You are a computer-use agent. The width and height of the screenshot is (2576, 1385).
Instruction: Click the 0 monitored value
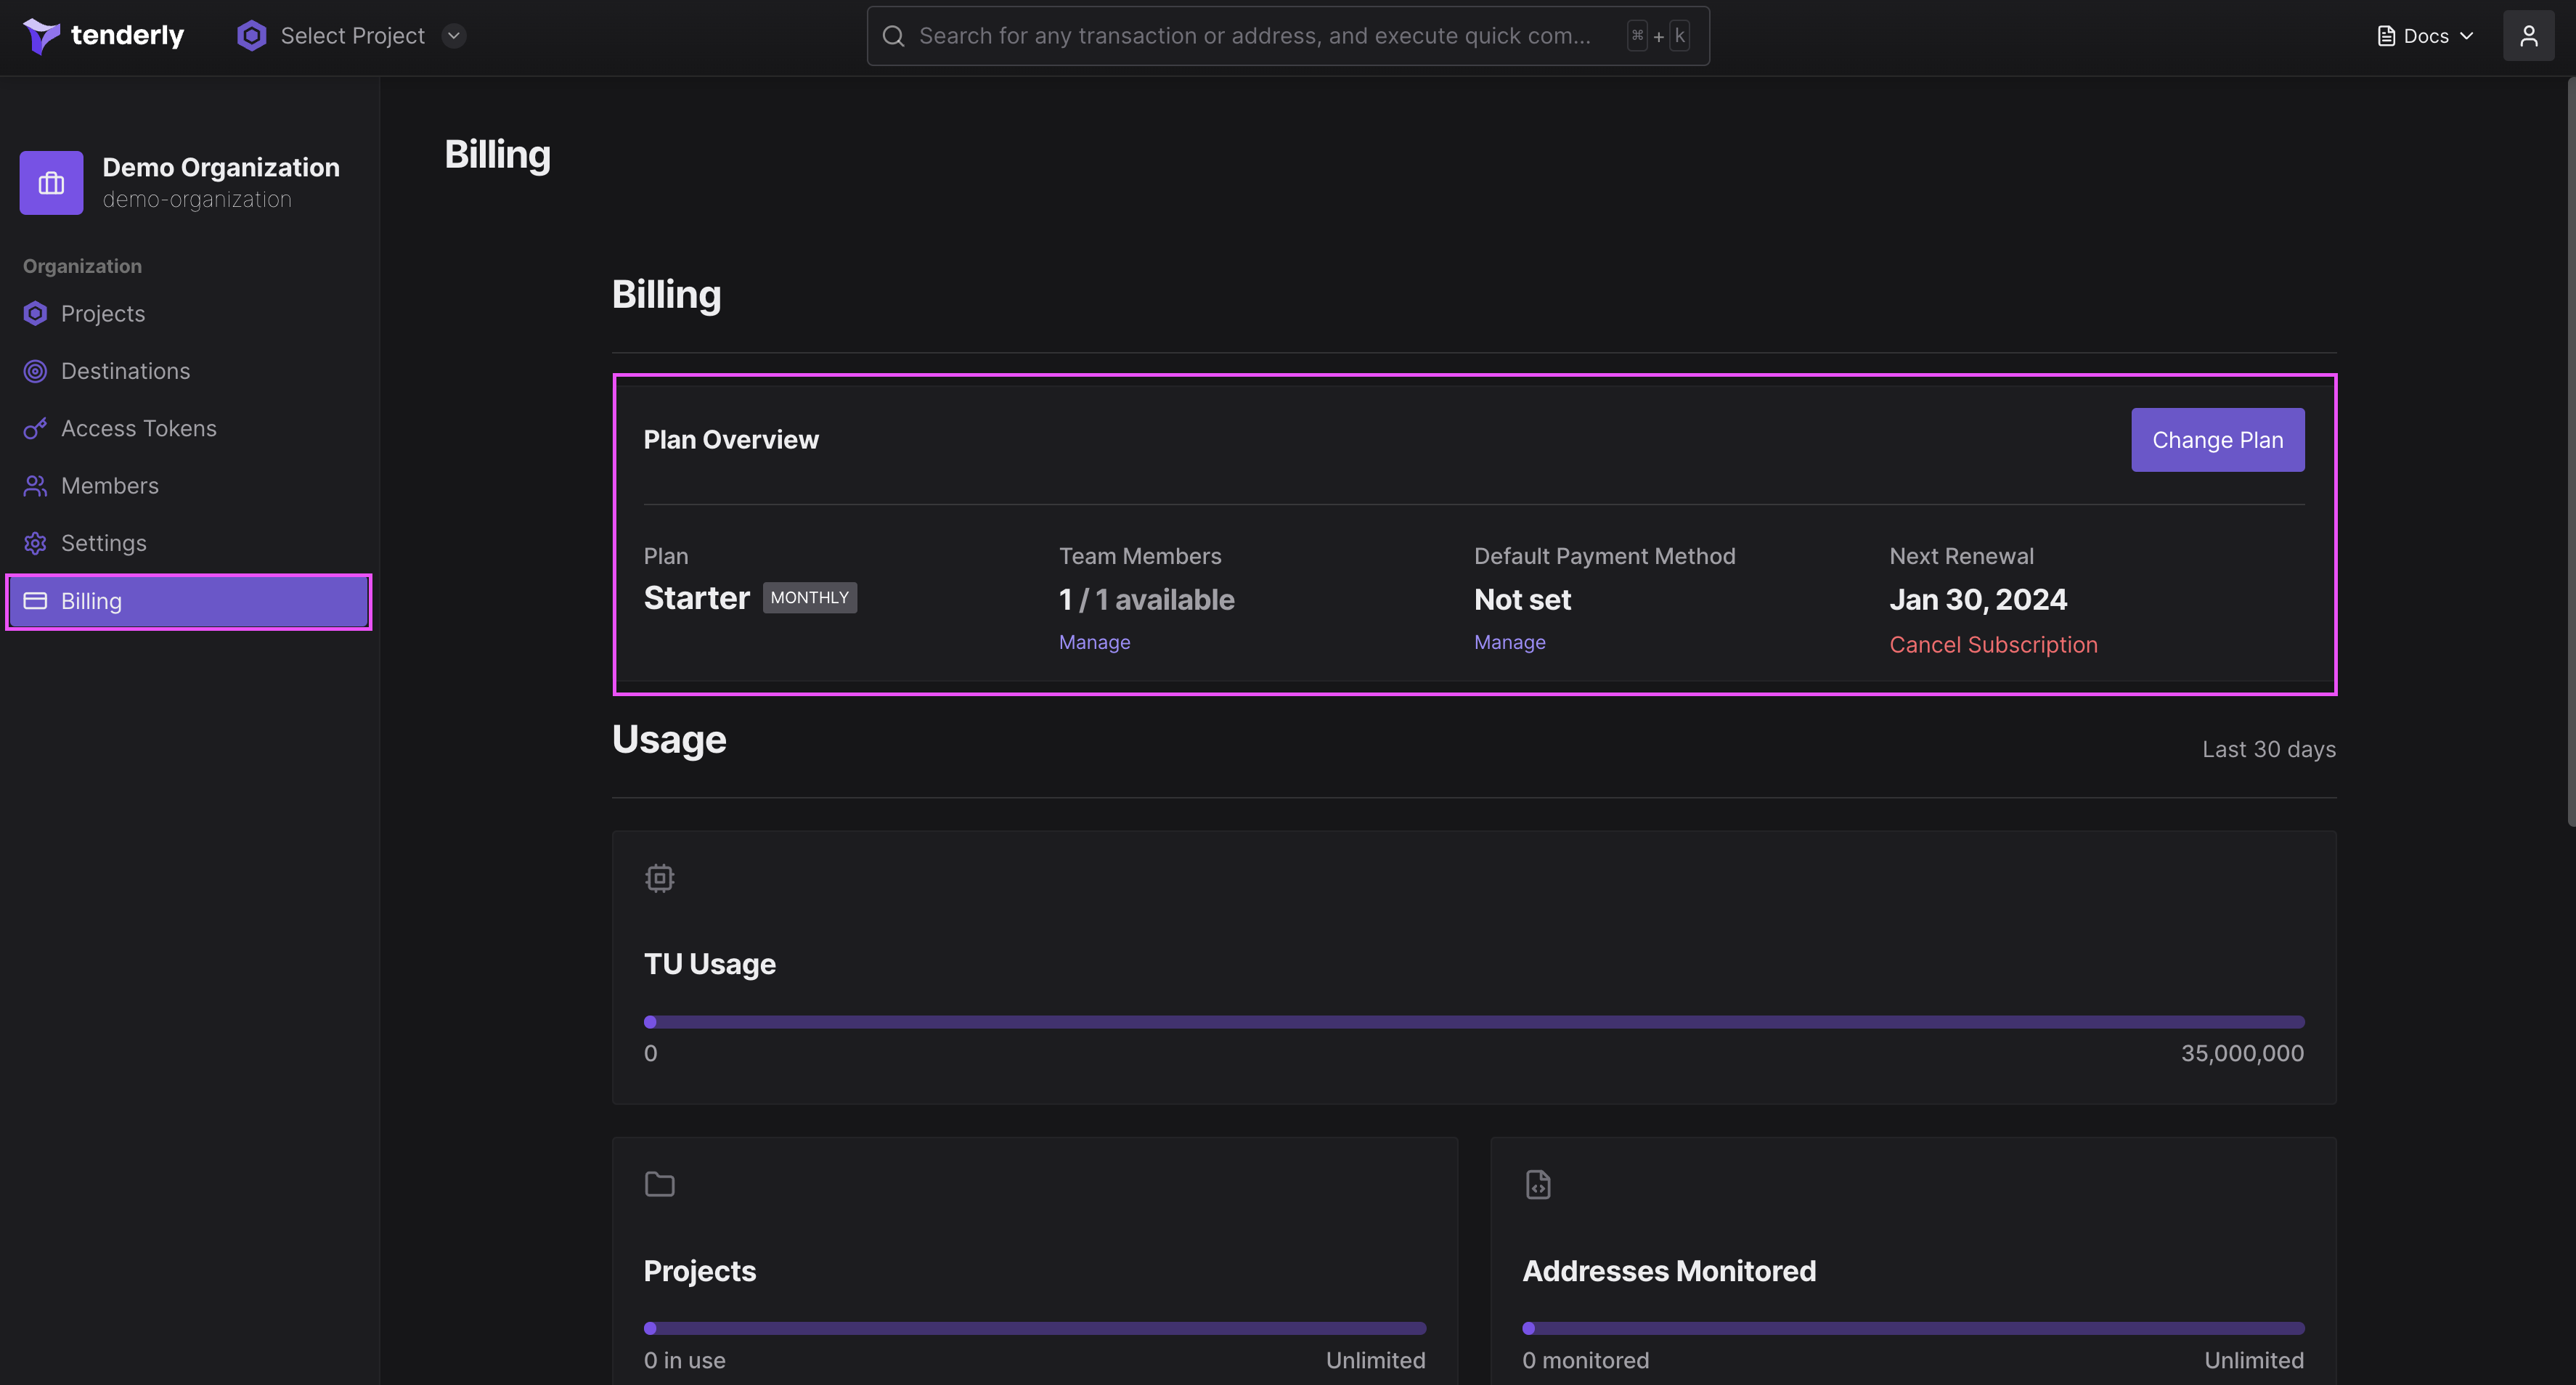1585,1360
